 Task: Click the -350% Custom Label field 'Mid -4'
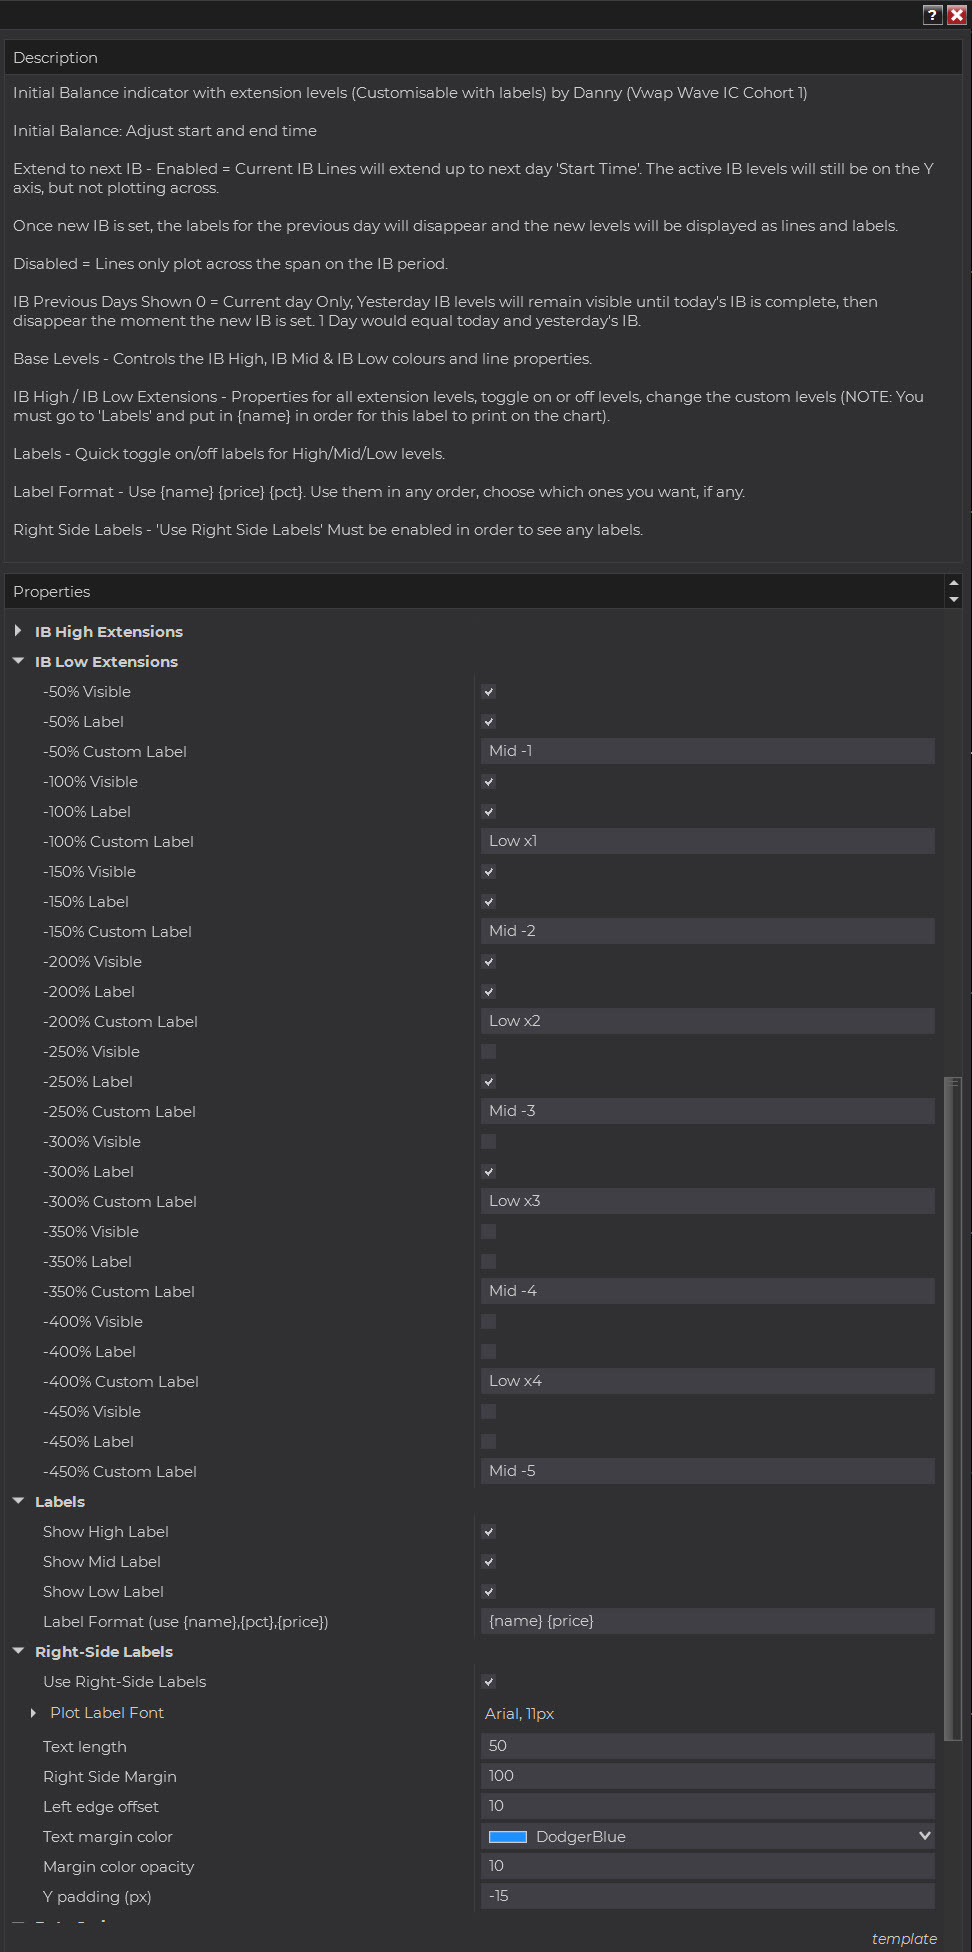708,1291
